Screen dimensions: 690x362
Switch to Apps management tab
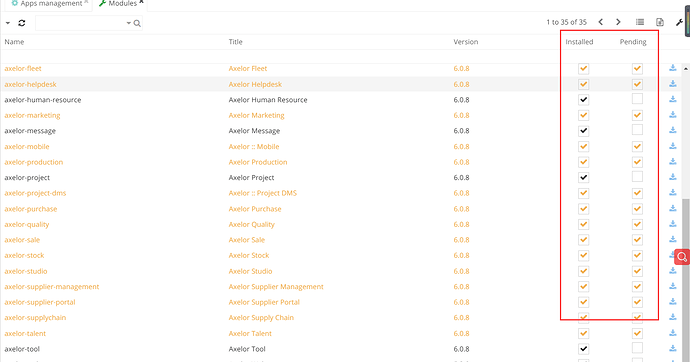(51, 4)
